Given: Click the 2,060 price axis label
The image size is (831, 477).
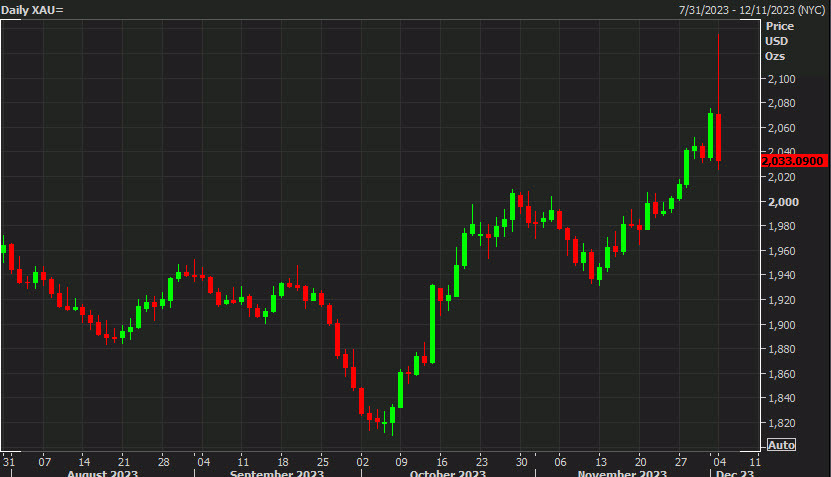Looking at the screenshot, I should 782,128.
